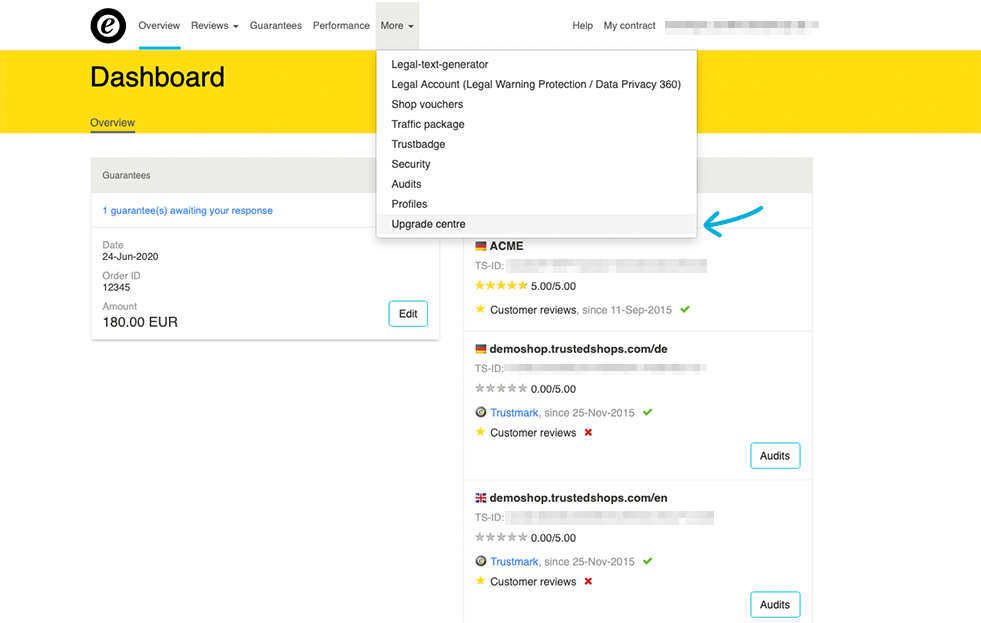Open the Upgrade centre menu entry
The height and width of the screenshot is (623, 981).
click(536, 224)
